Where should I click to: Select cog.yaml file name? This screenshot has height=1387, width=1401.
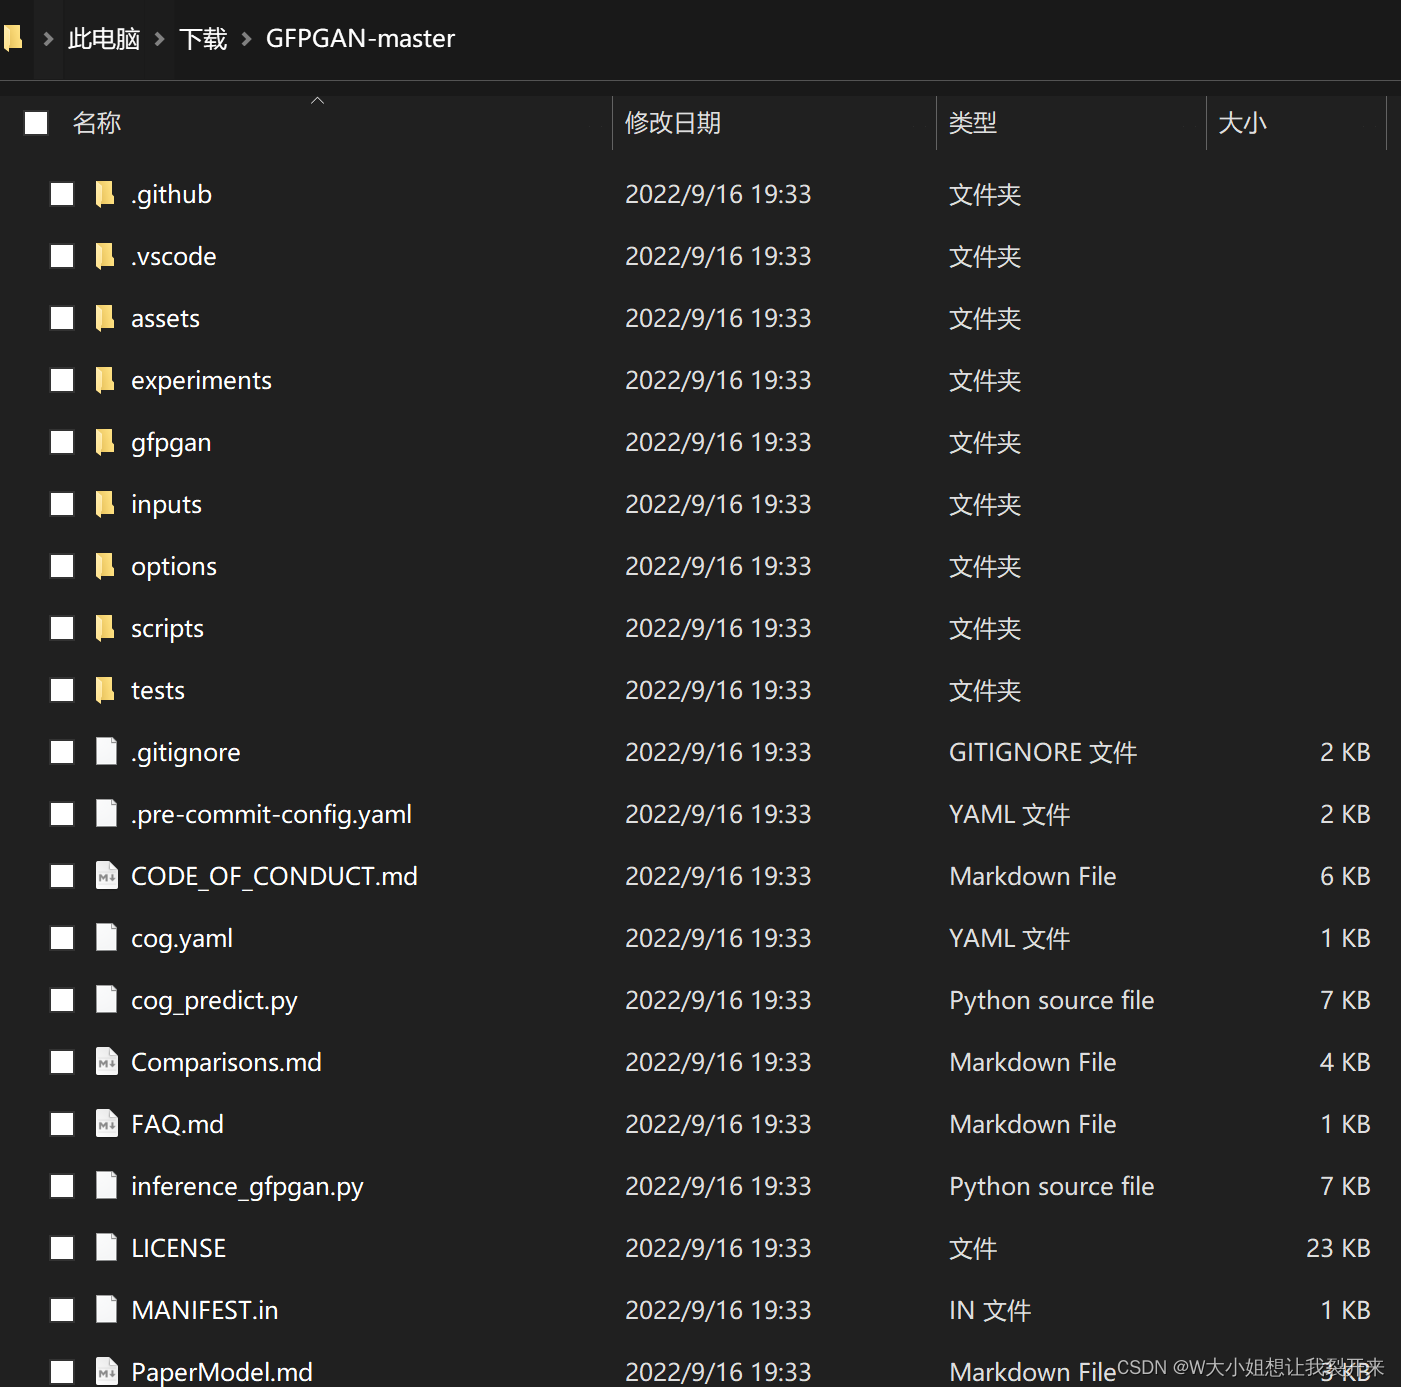[x=182, y=938]
